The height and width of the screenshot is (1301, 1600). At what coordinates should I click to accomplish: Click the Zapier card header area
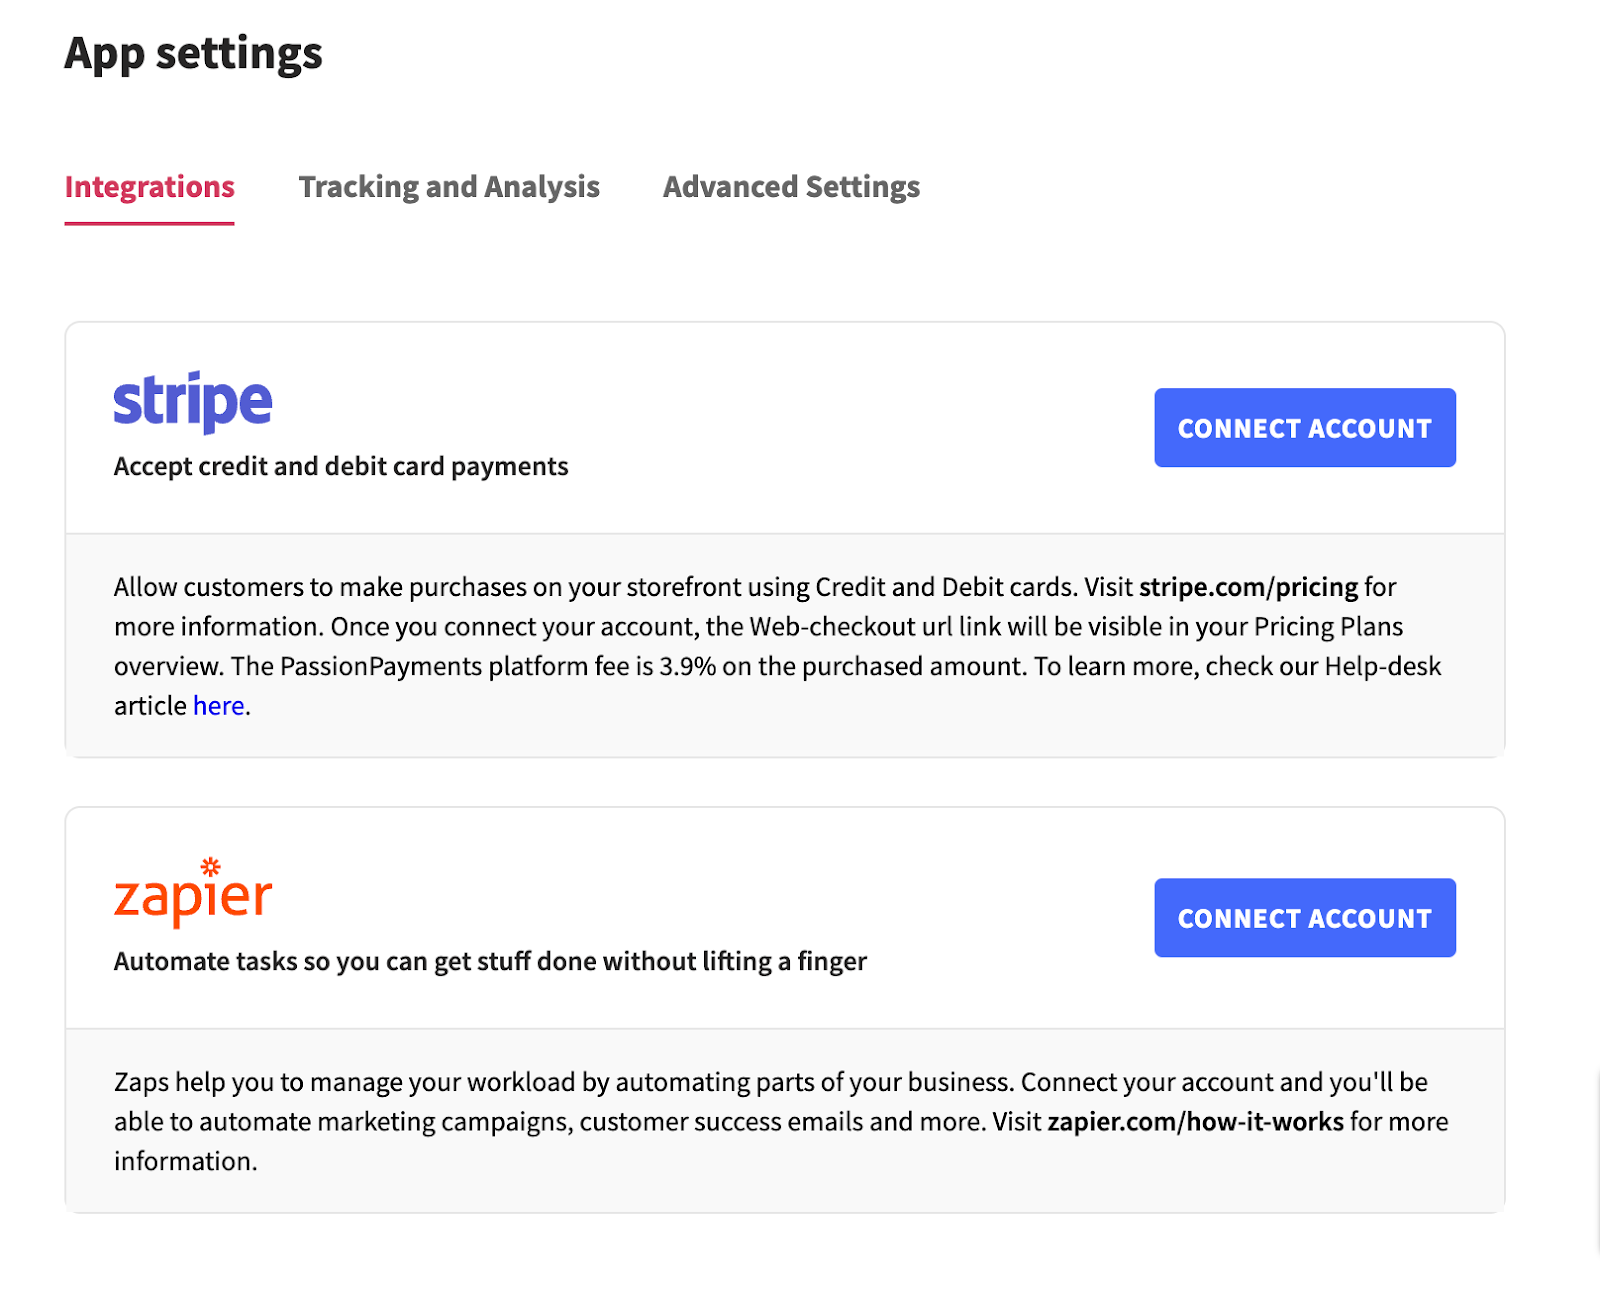(x=785, y=918)
